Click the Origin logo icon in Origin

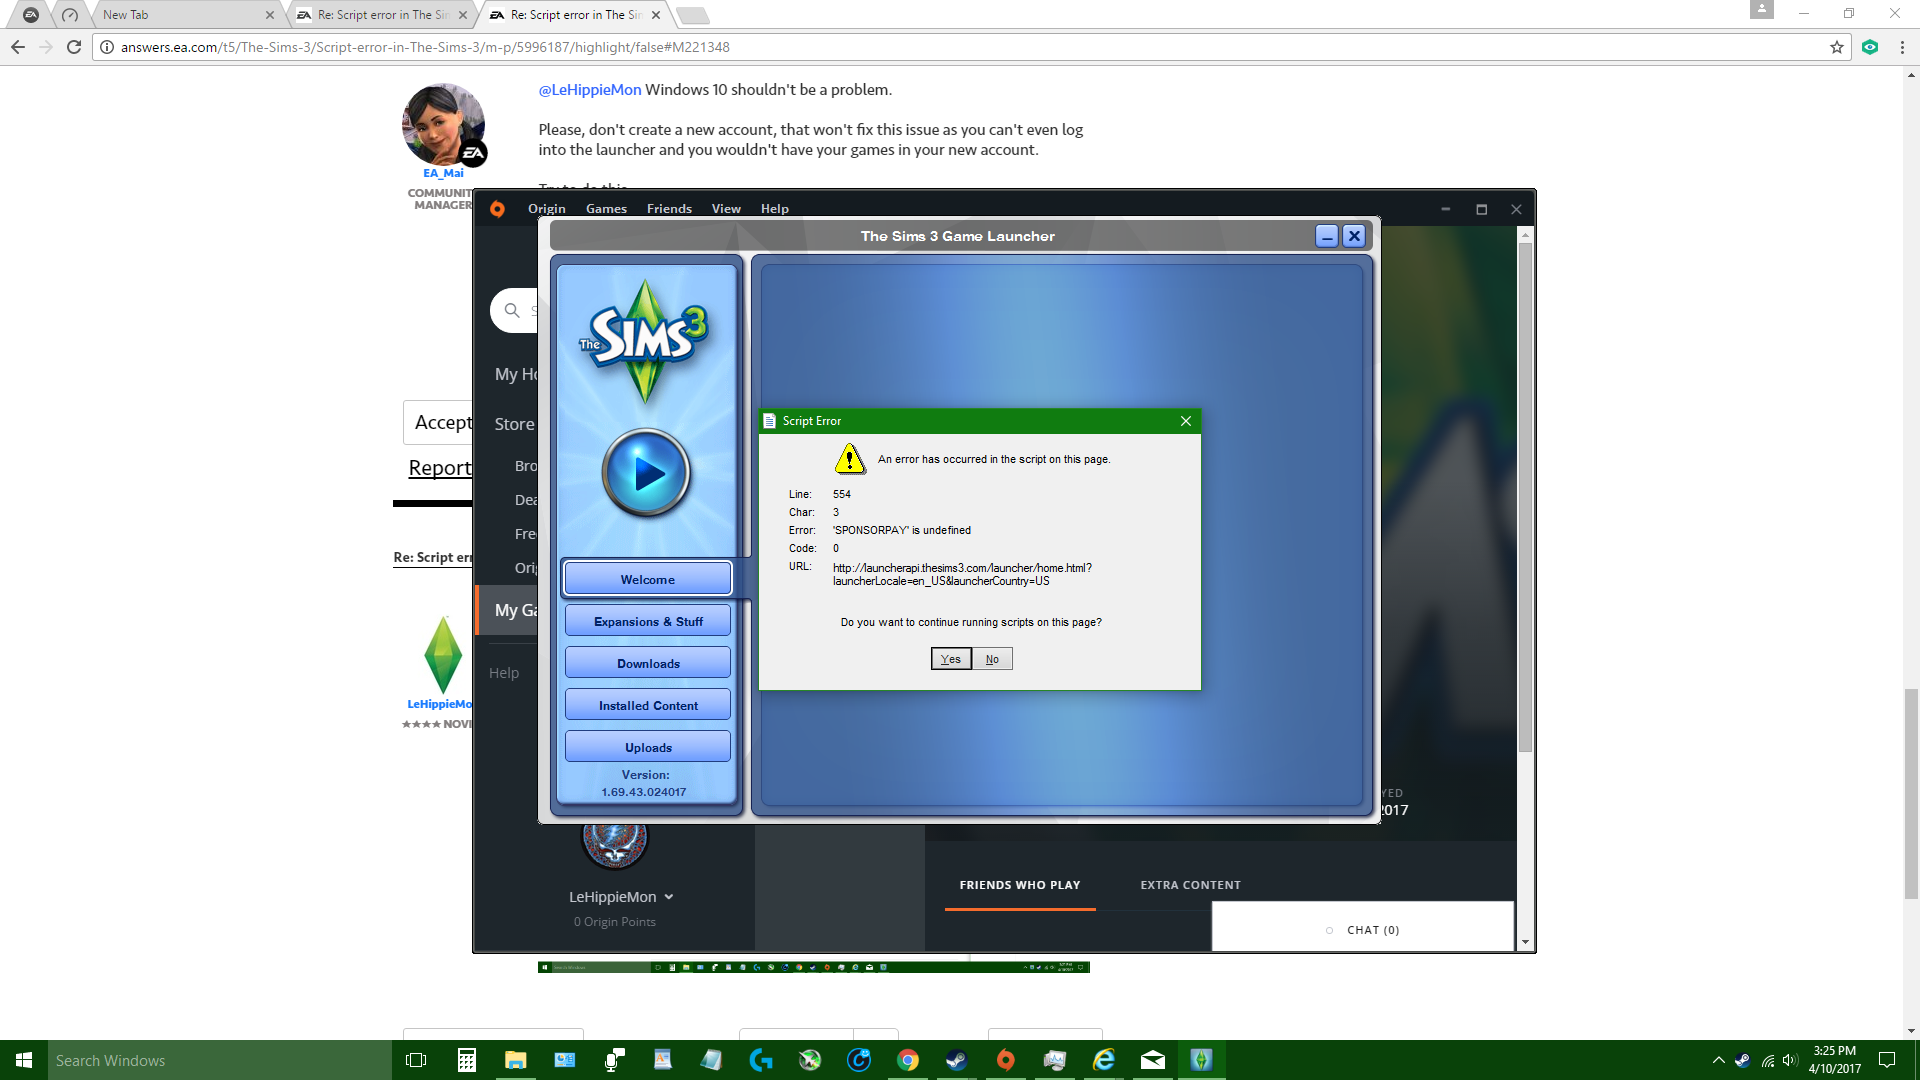(x=497, y=208)
